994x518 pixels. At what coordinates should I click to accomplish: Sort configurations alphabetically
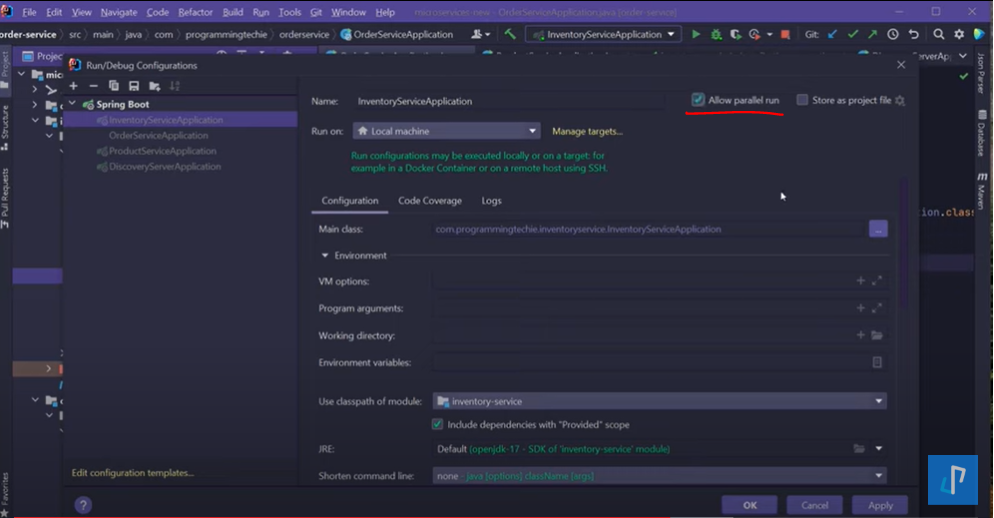coord(175,86)
